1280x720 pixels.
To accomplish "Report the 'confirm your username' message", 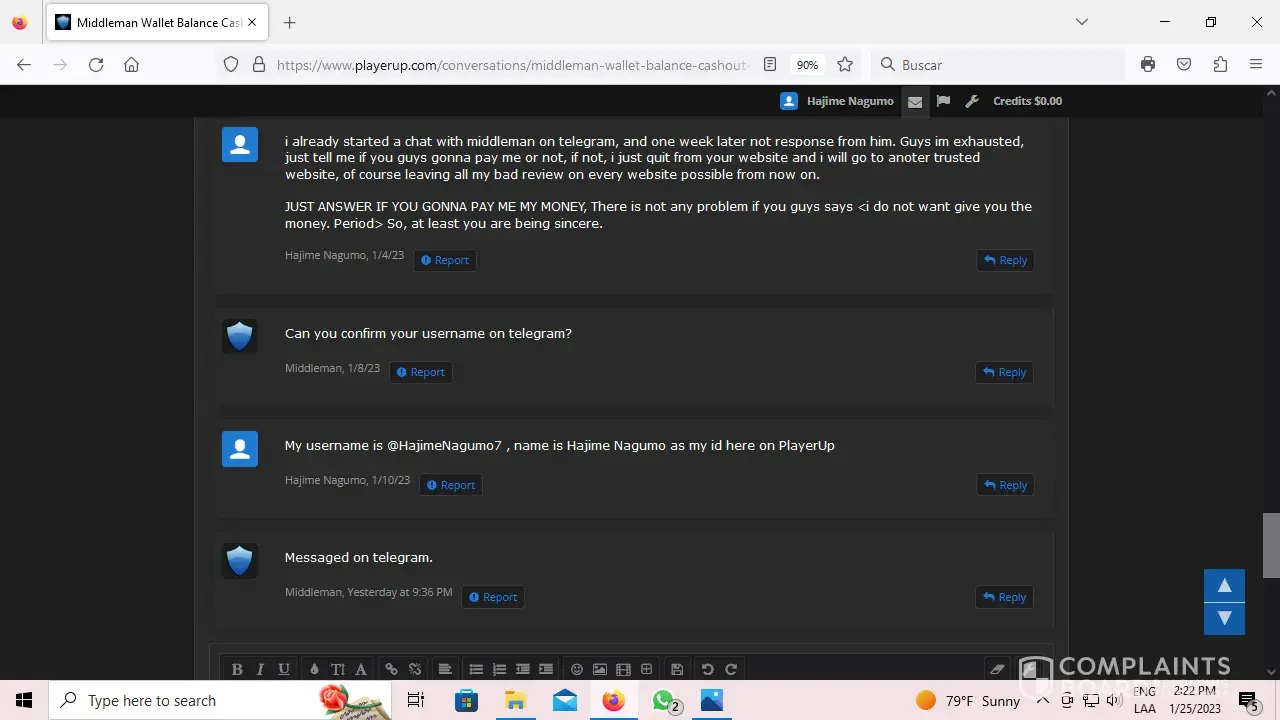I will pyautogui.click(x=420, y=372).
